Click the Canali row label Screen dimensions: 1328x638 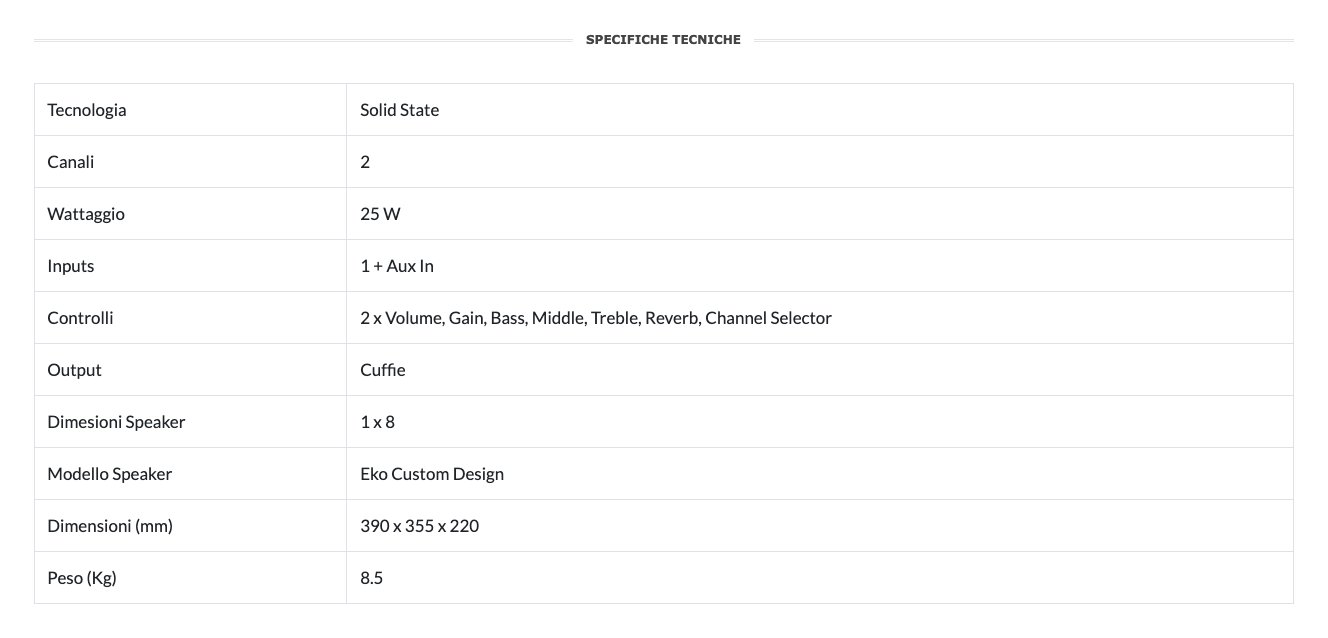[71, 162]
